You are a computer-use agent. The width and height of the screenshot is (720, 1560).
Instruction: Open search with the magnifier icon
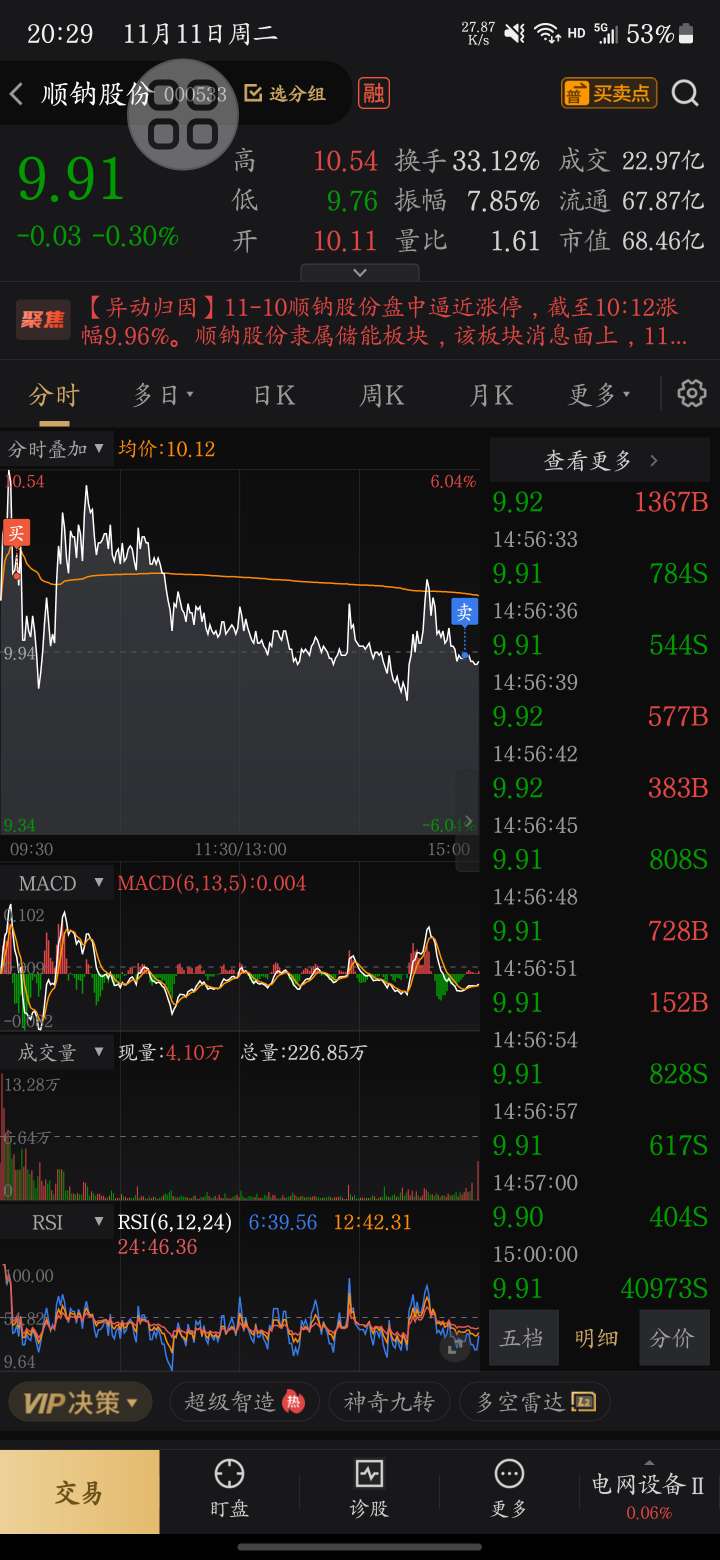[685, 93]
